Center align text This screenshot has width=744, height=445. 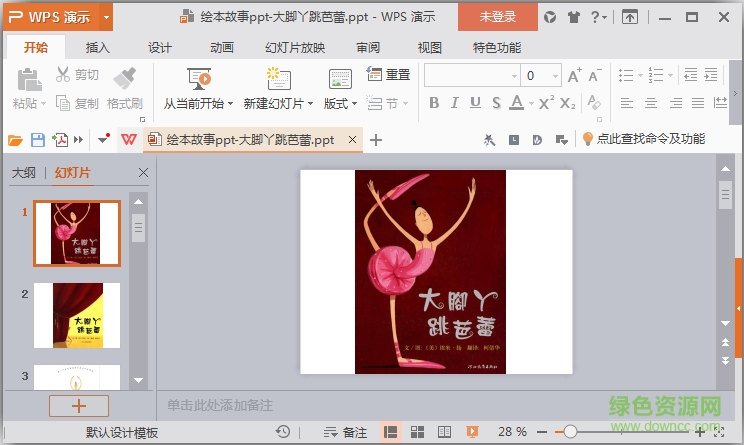click(x=651, y=103)
